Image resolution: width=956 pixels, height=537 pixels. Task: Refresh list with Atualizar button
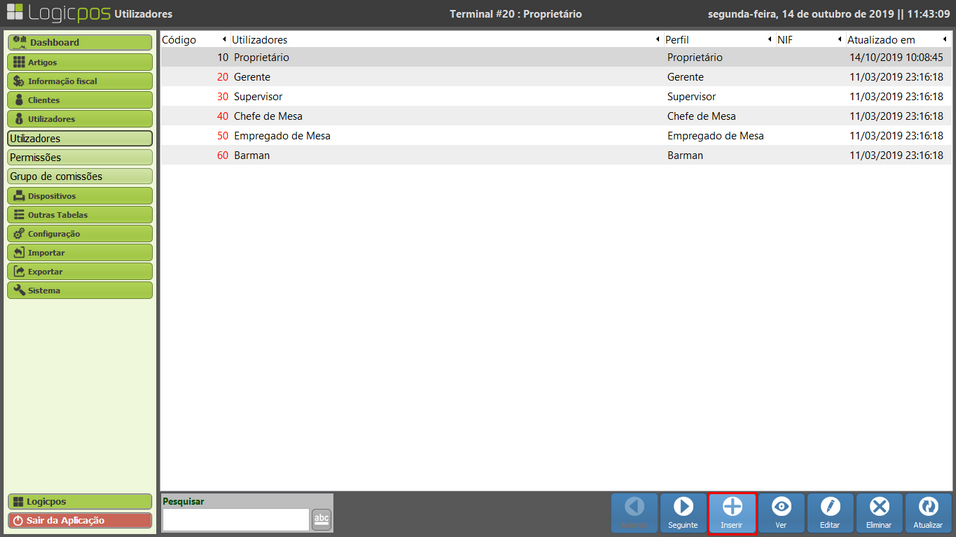tap(928, 512)
